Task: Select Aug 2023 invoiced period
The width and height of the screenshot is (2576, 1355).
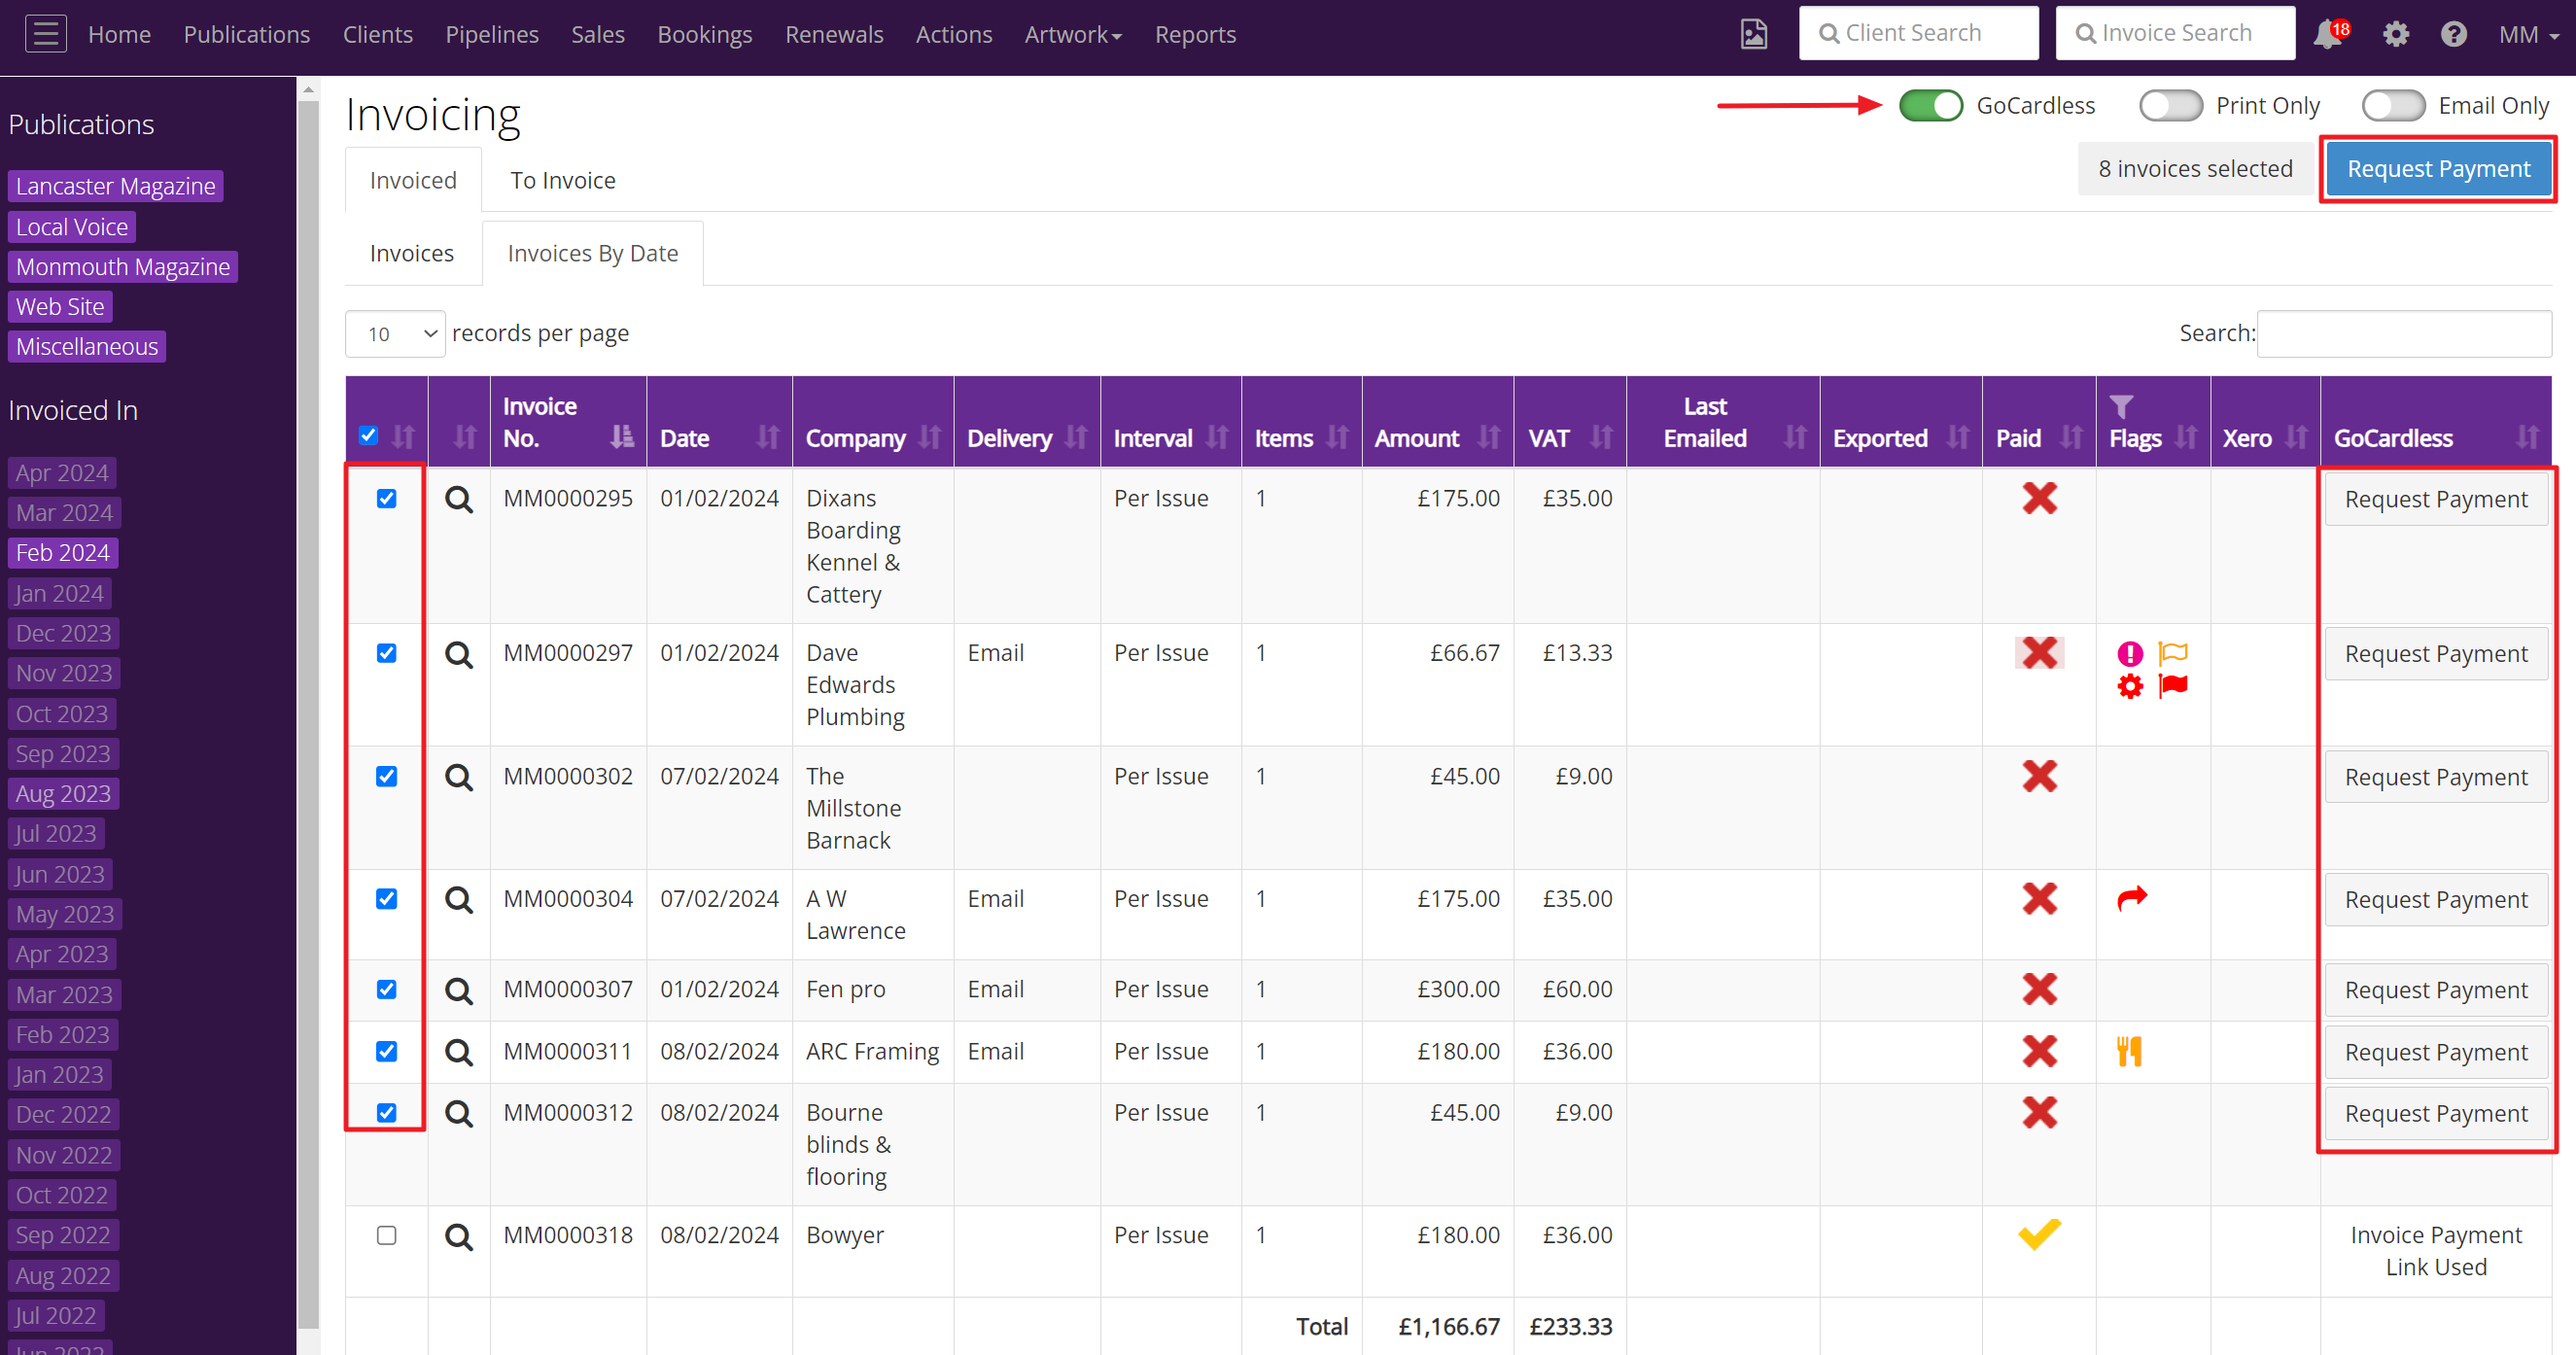Action: pos(63,794)
